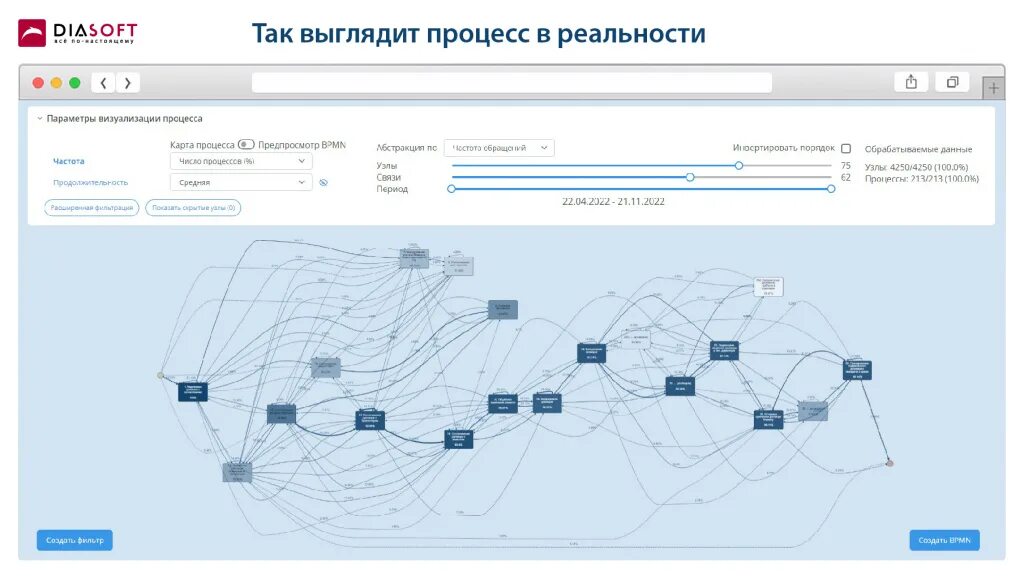
Task: Open the Средняя duration dropdown
Action: (241, 183)
